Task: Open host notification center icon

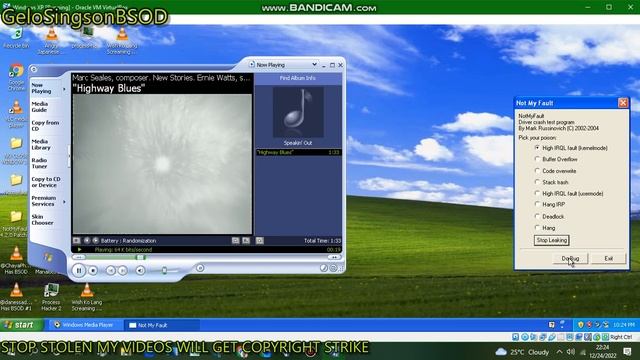Action: tap(627, 352)
